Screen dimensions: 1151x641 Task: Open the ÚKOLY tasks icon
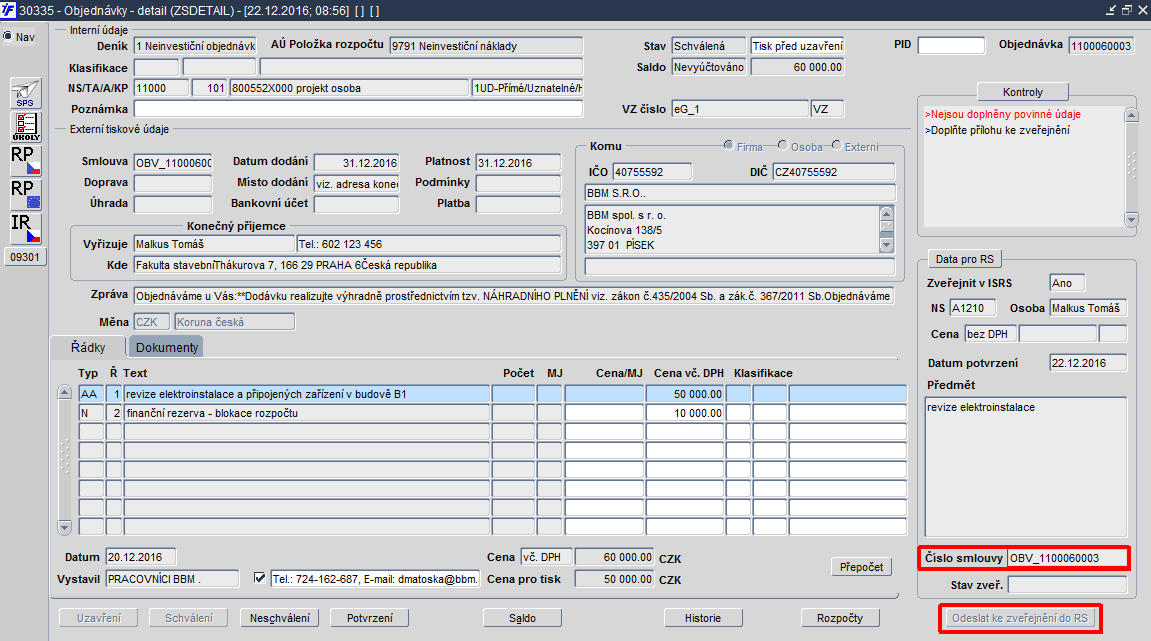coord(26,126)
